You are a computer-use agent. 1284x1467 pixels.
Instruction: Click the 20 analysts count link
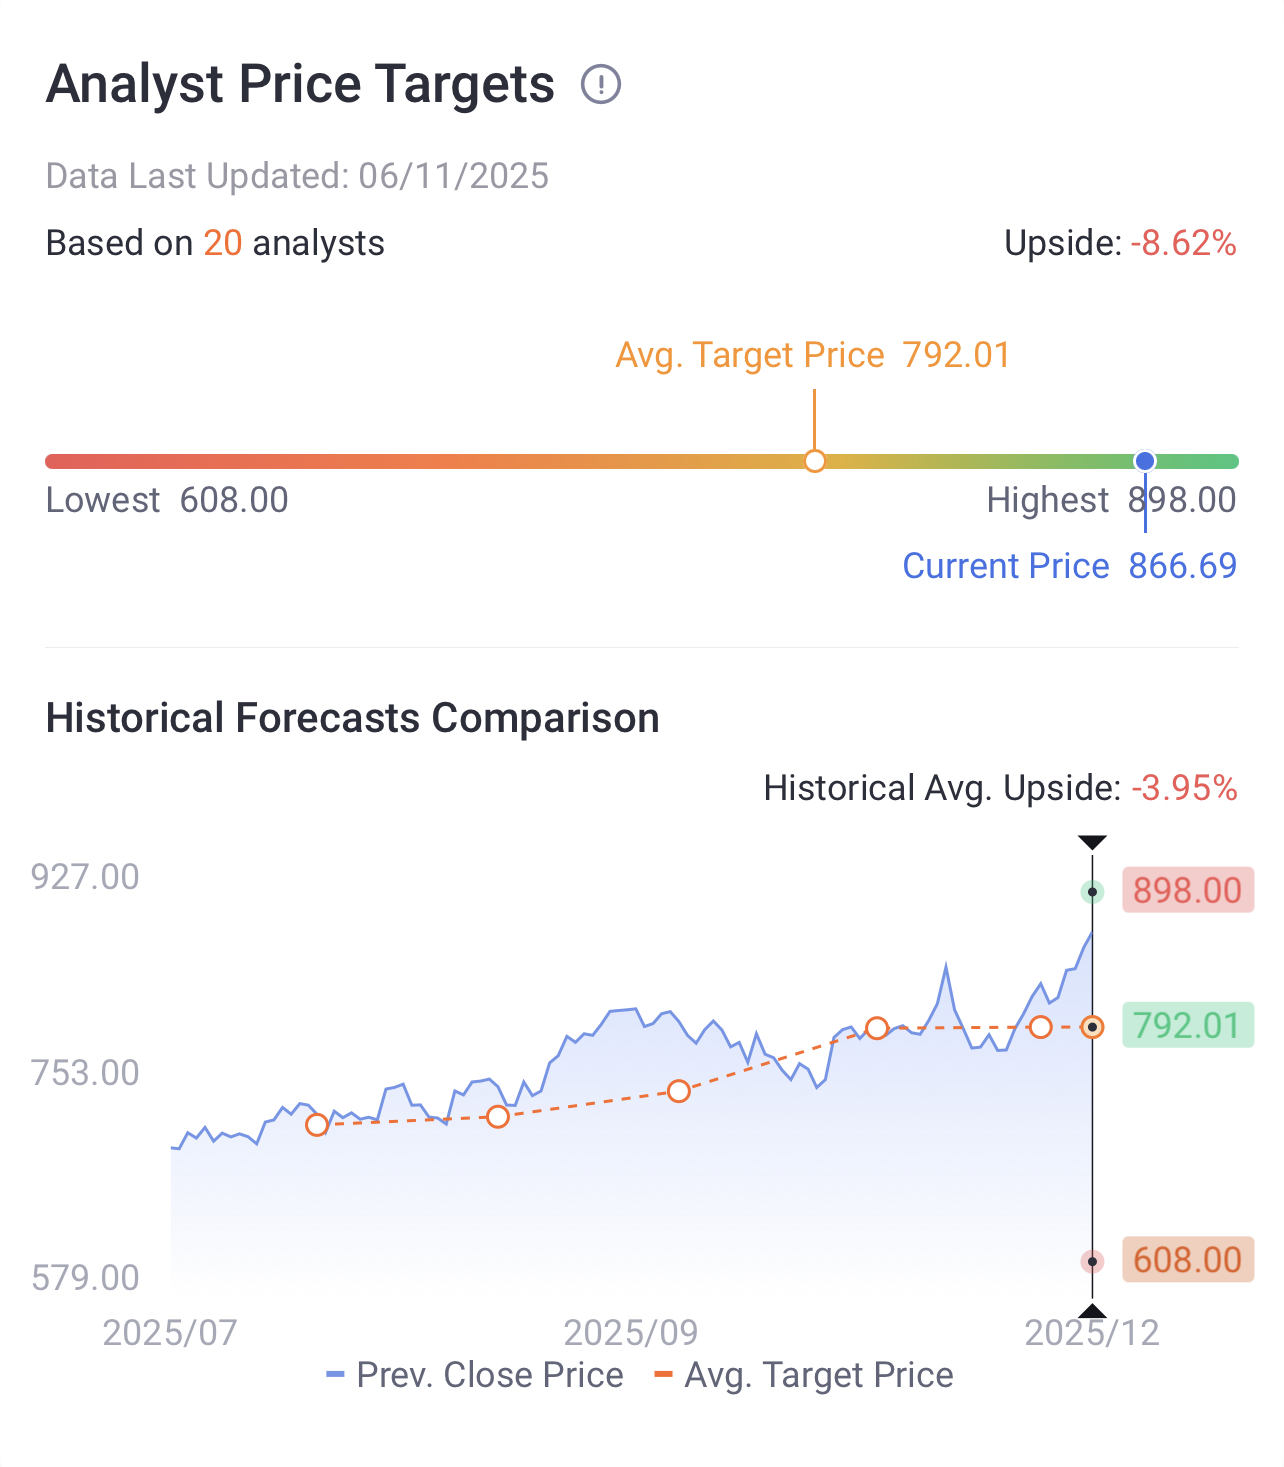click(223, 243)
